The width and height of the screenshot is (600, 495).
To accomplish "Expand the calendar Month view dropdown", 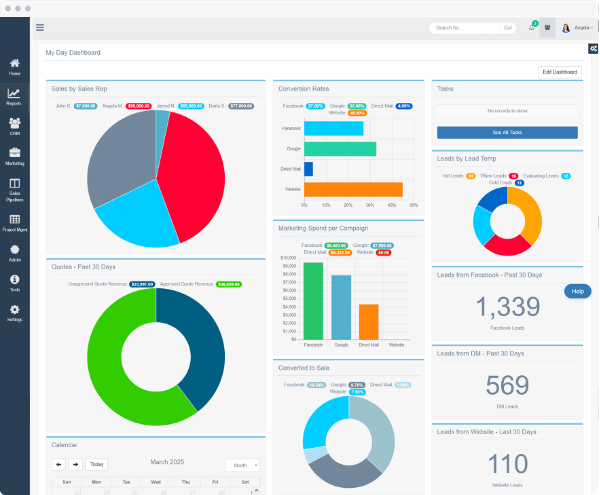I will 242,465.
